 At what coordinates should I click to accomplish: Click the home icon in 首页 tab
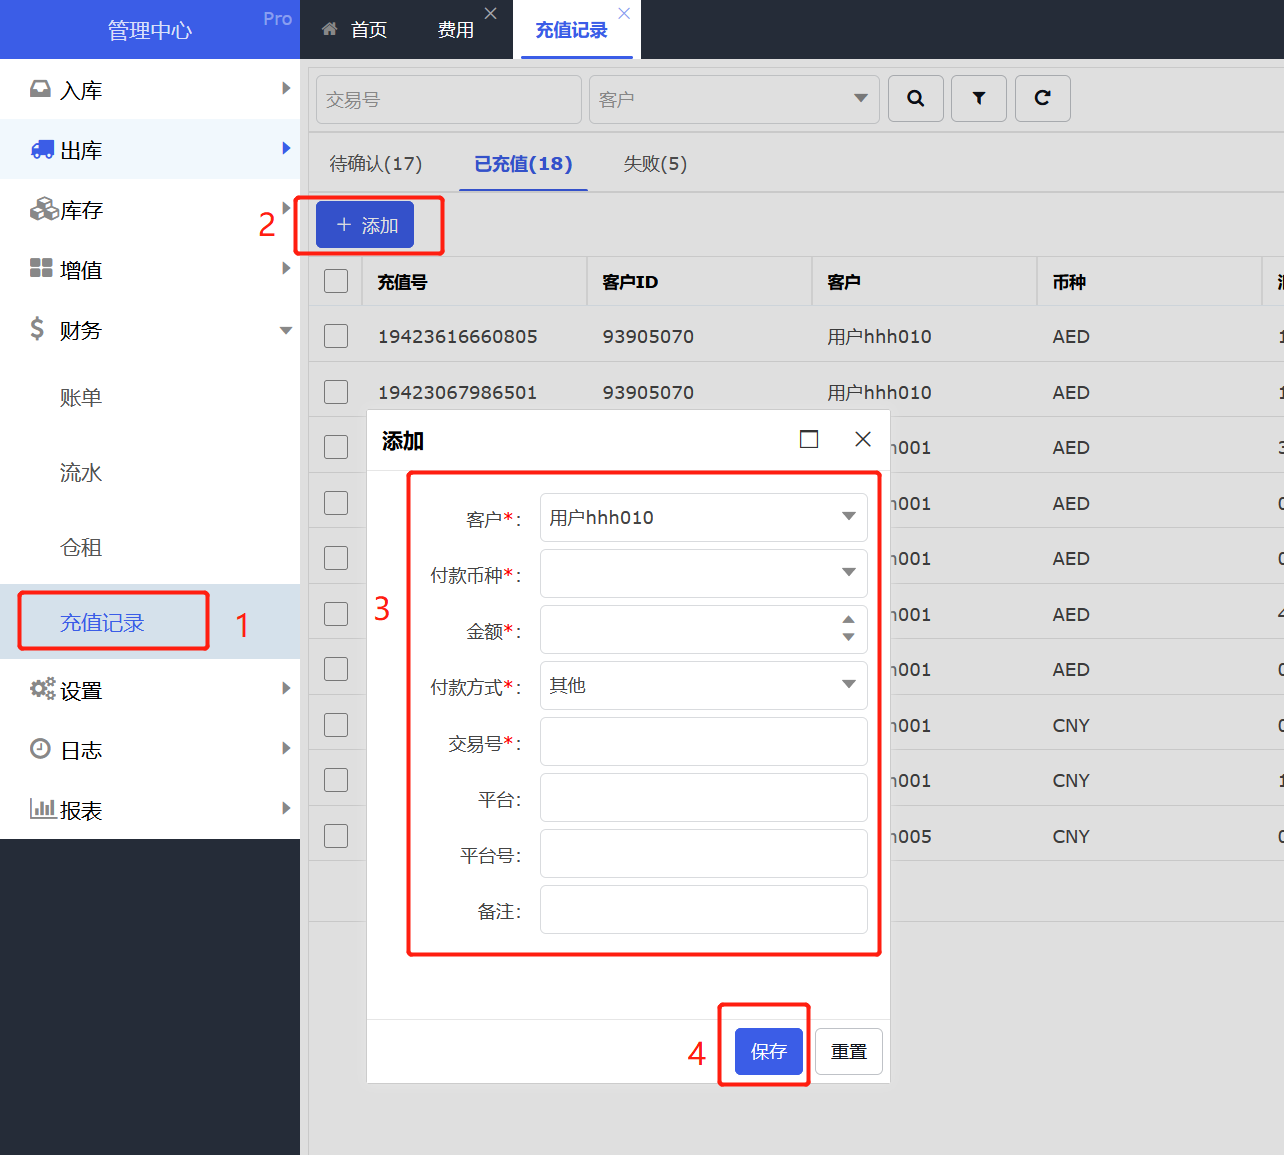[330, 29]
